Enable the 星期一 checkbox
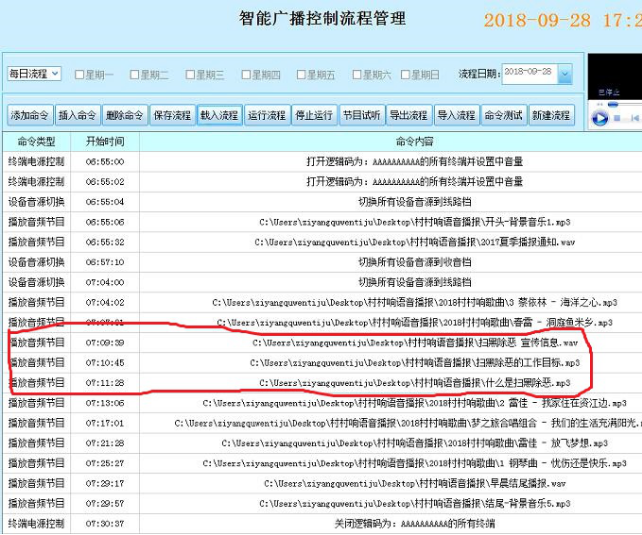 [78, 75]
